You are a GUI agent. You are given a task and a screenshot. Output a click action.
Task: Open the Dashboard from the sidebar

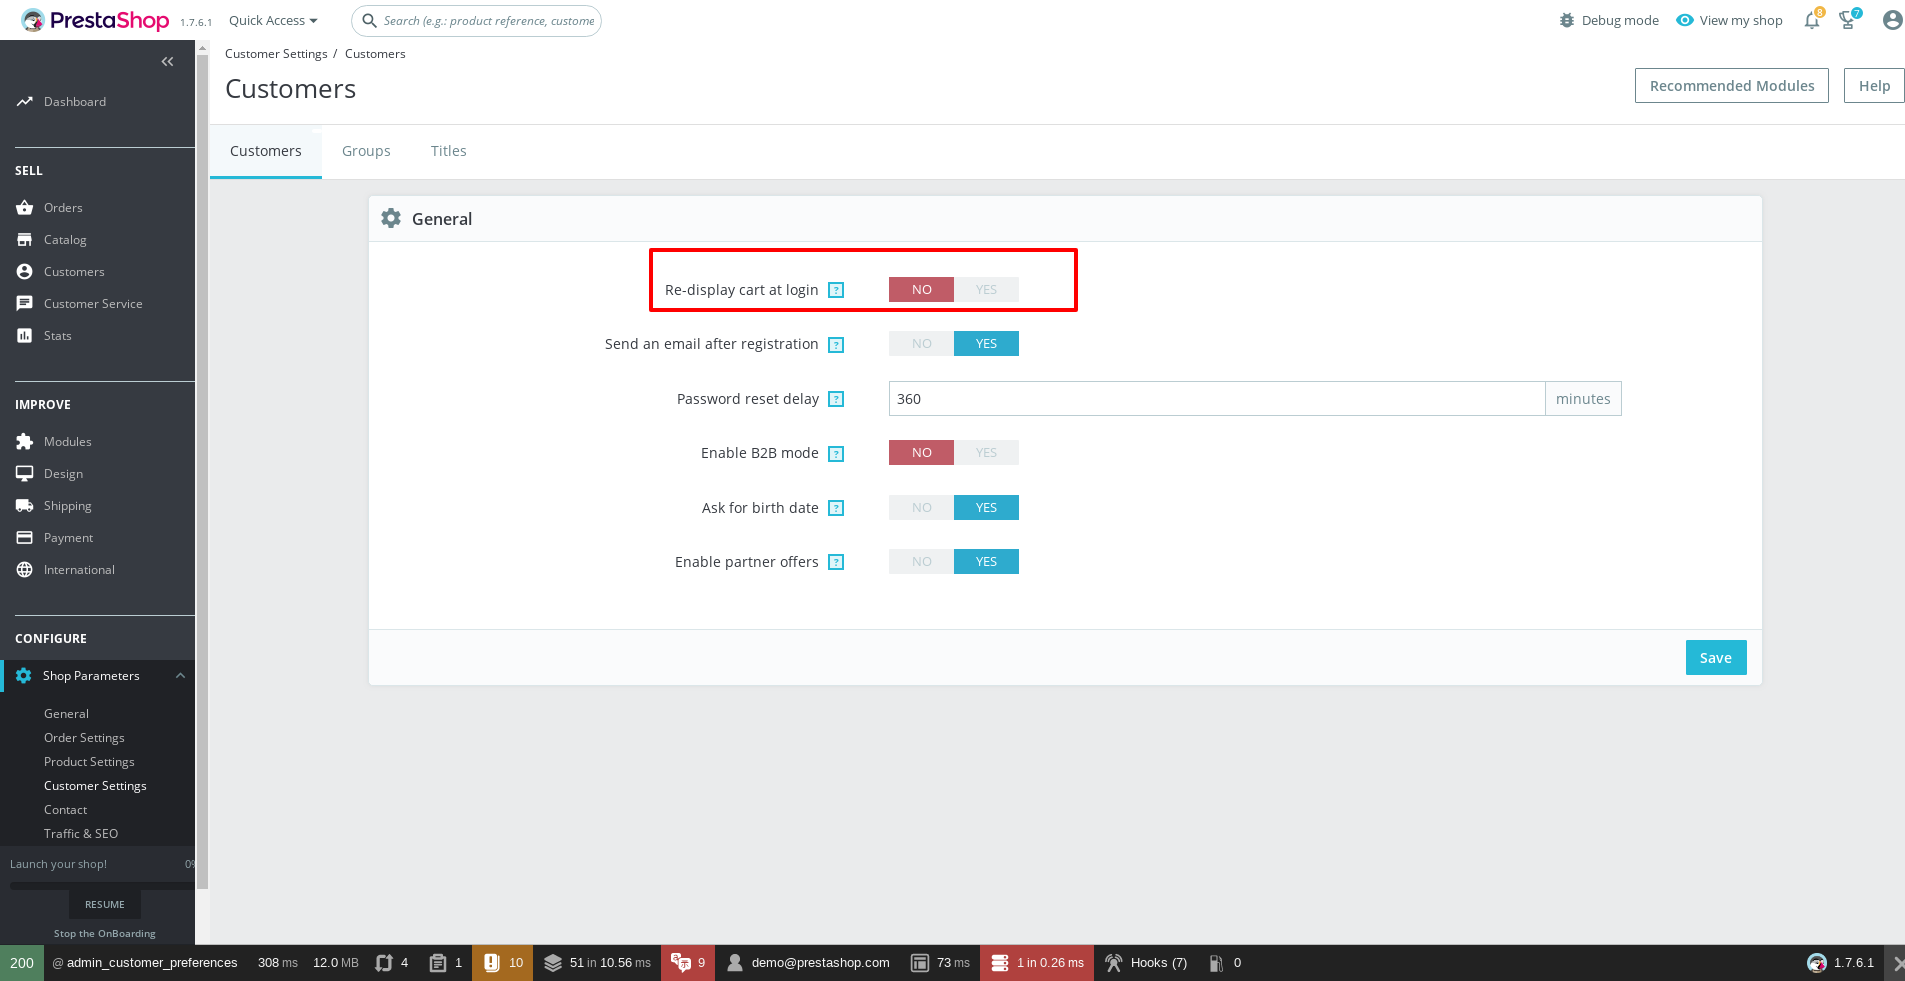click(x=75, y=102)
